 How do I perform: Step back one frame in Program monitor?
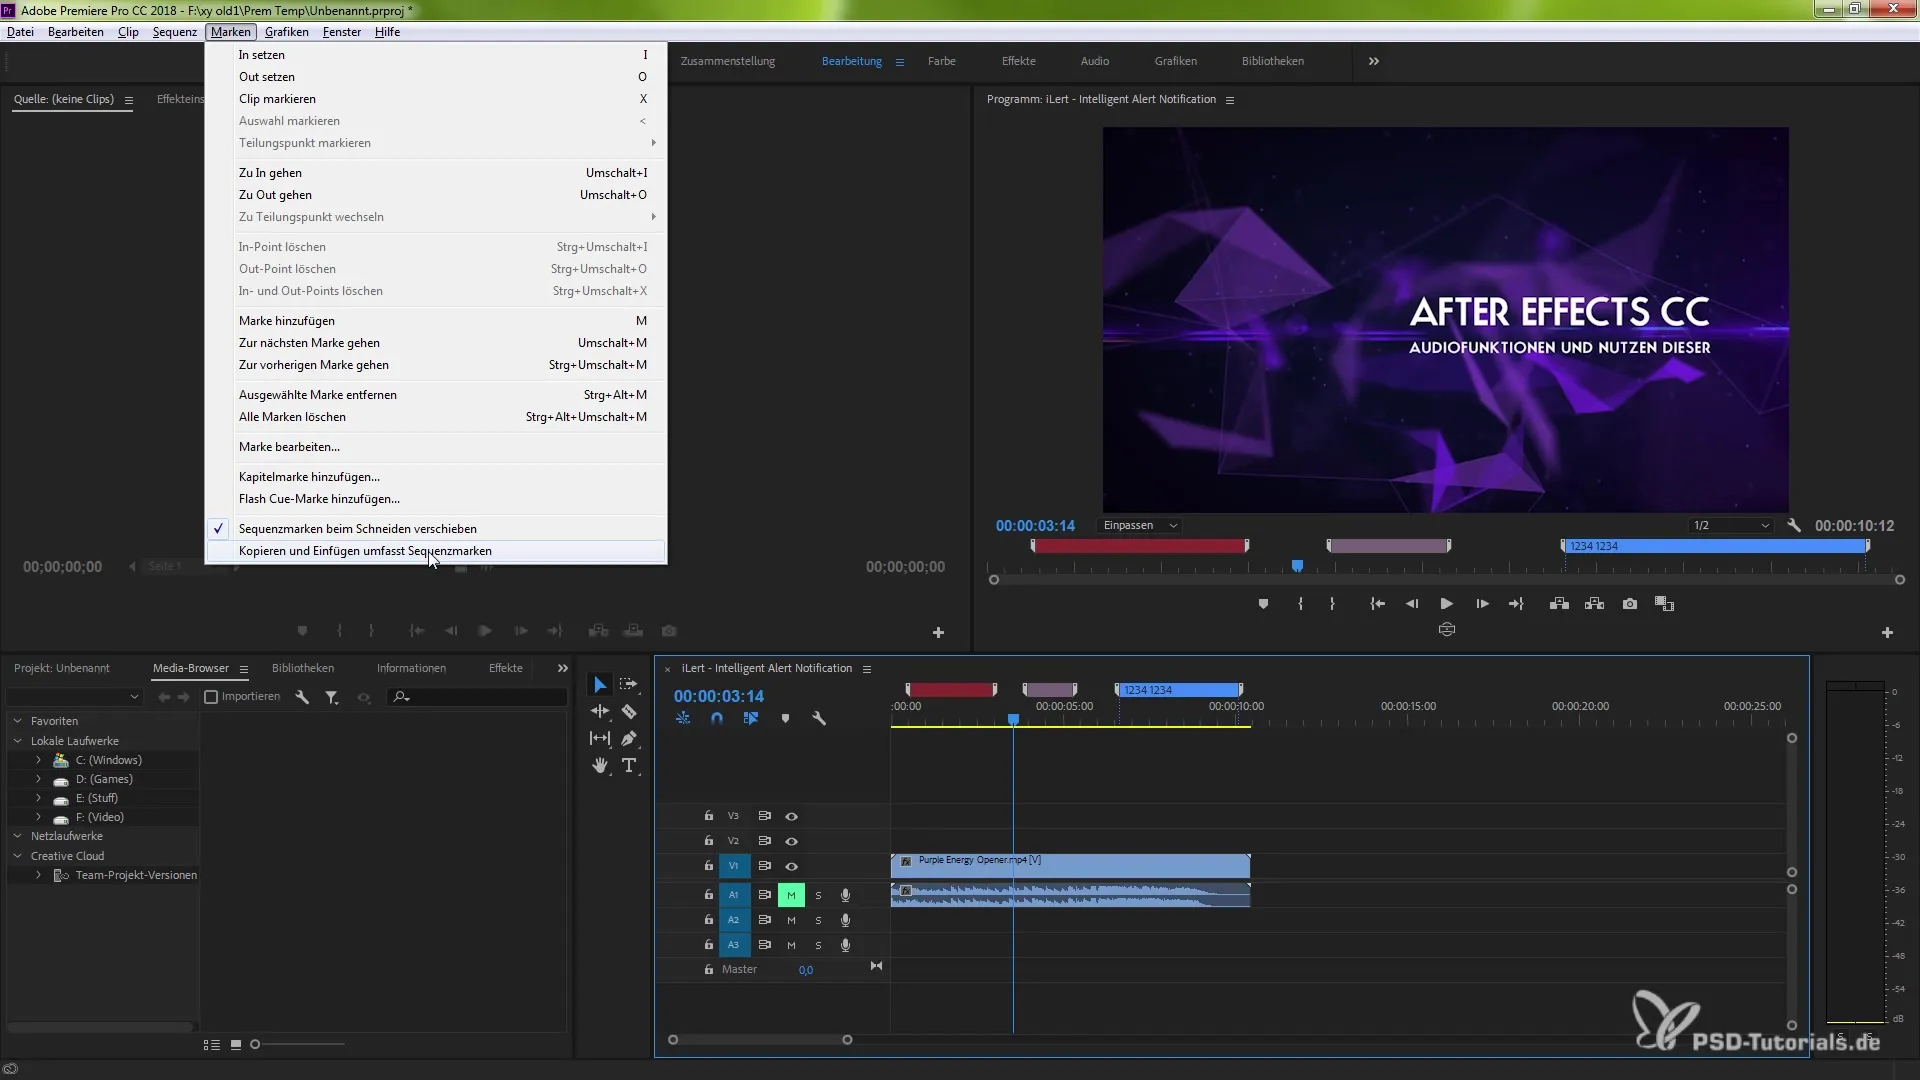tap(1412, 604)
